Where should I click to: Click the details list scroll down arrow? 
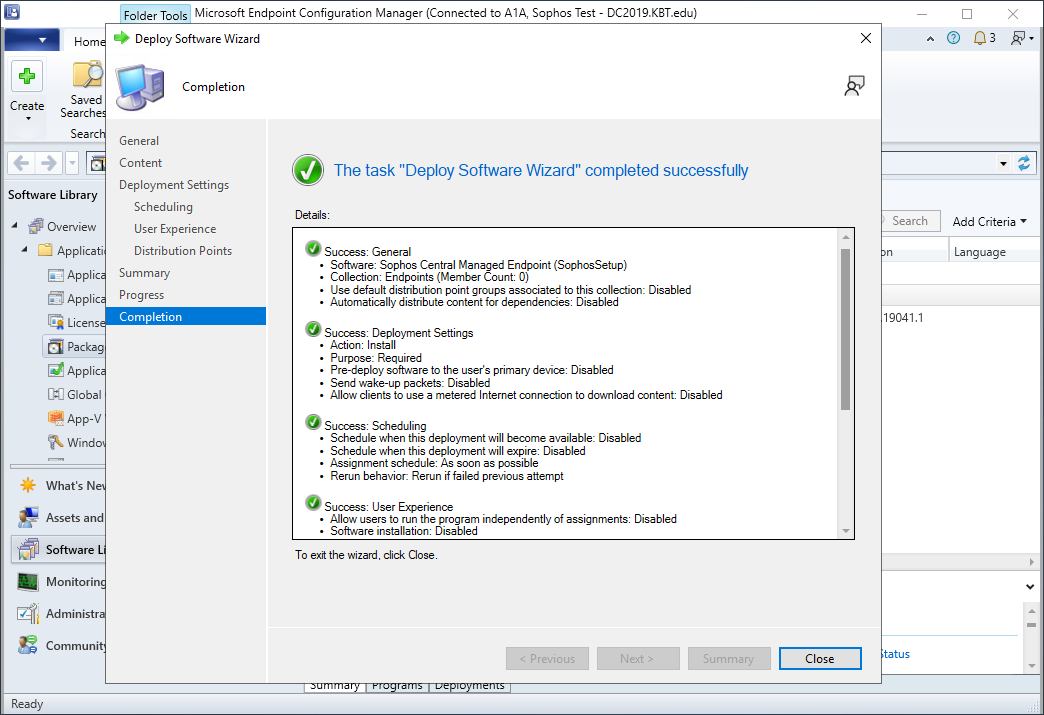coord(846,531)
